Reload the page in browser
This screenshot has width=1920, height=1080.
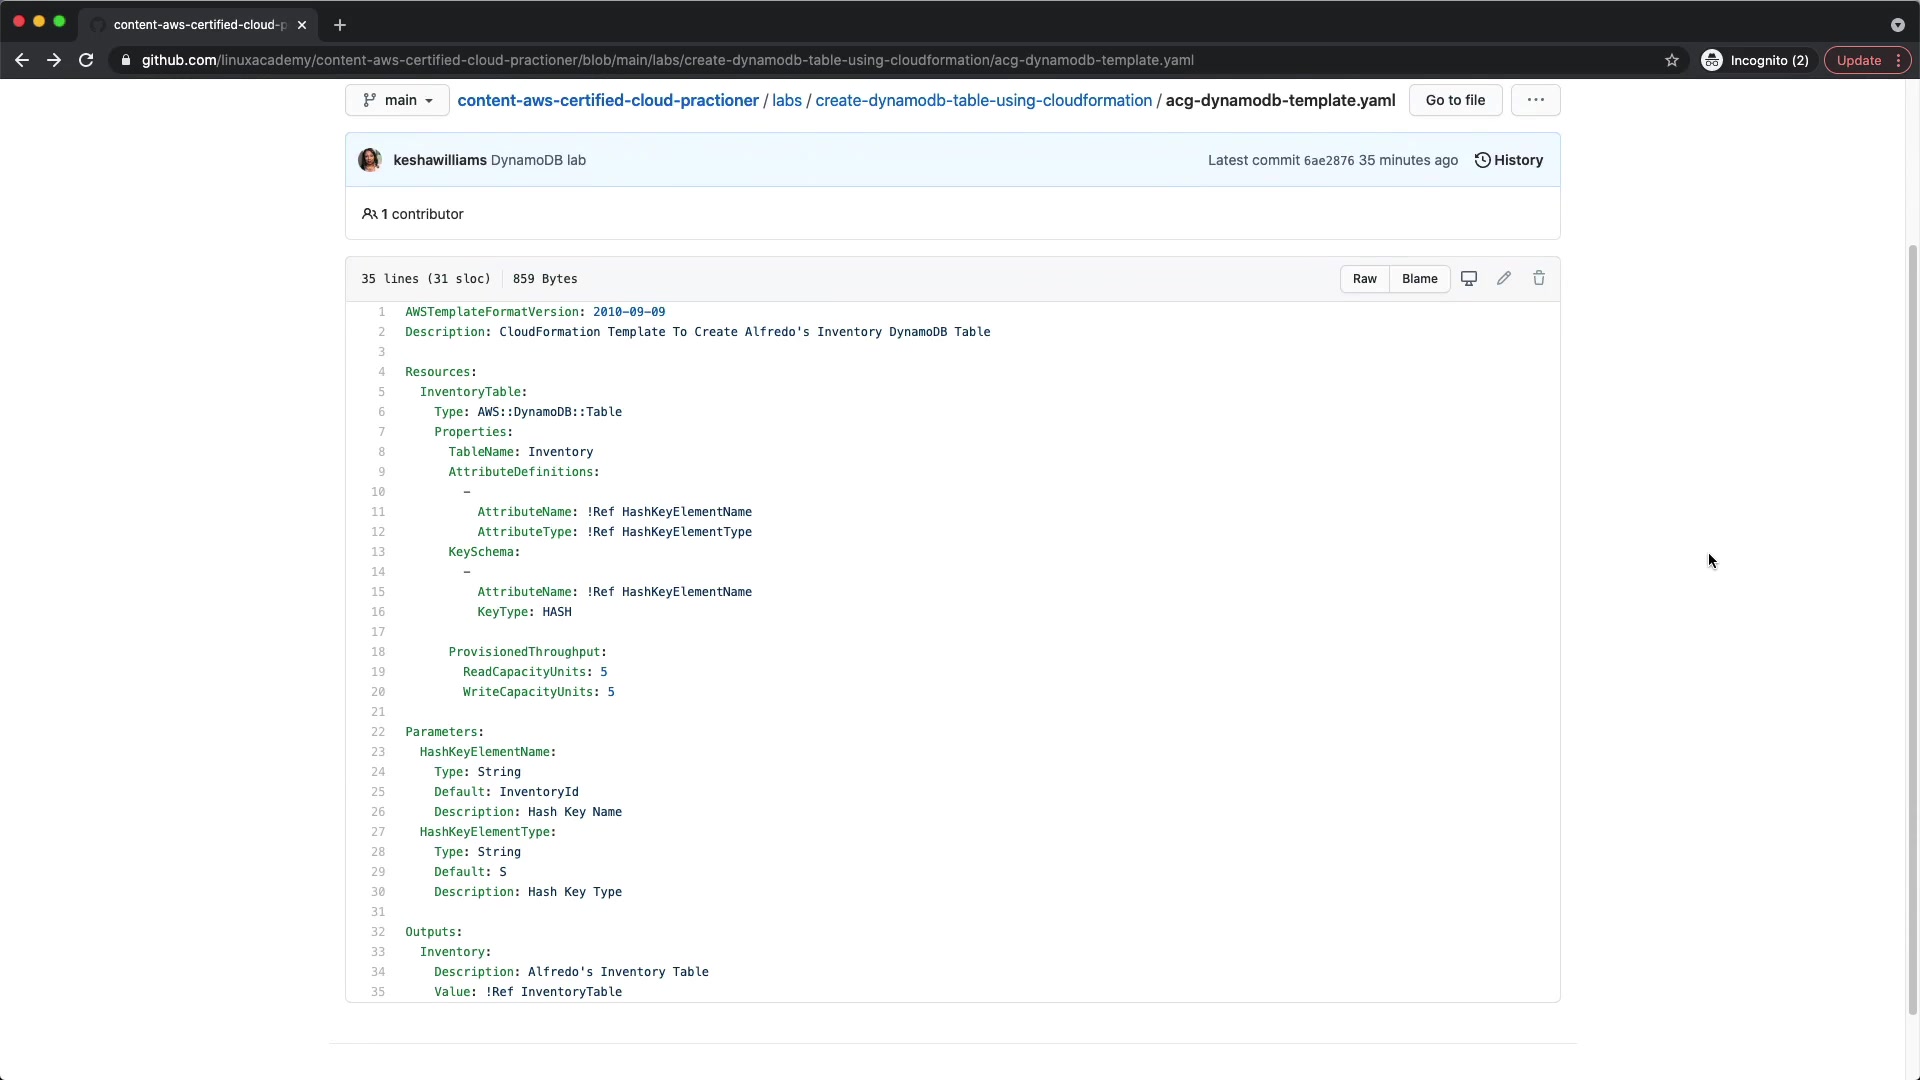click(86, 60)
